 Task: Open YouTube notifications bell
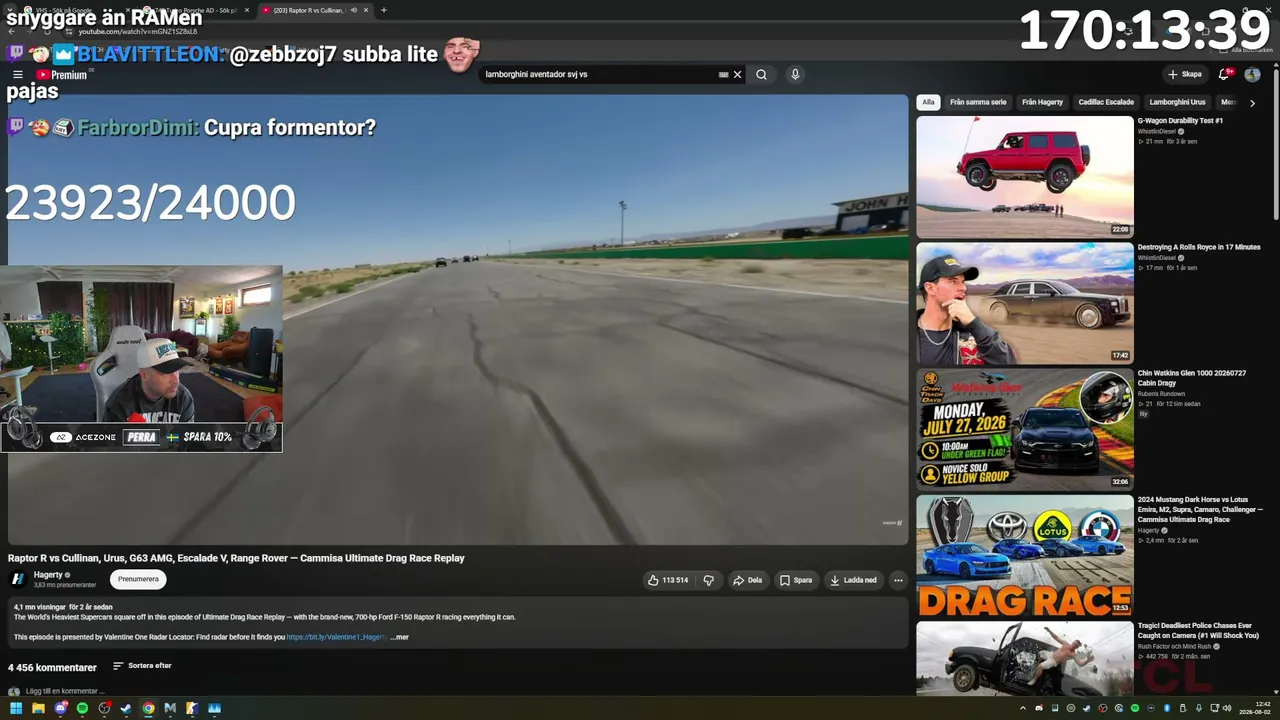(x=1224, y=75)
